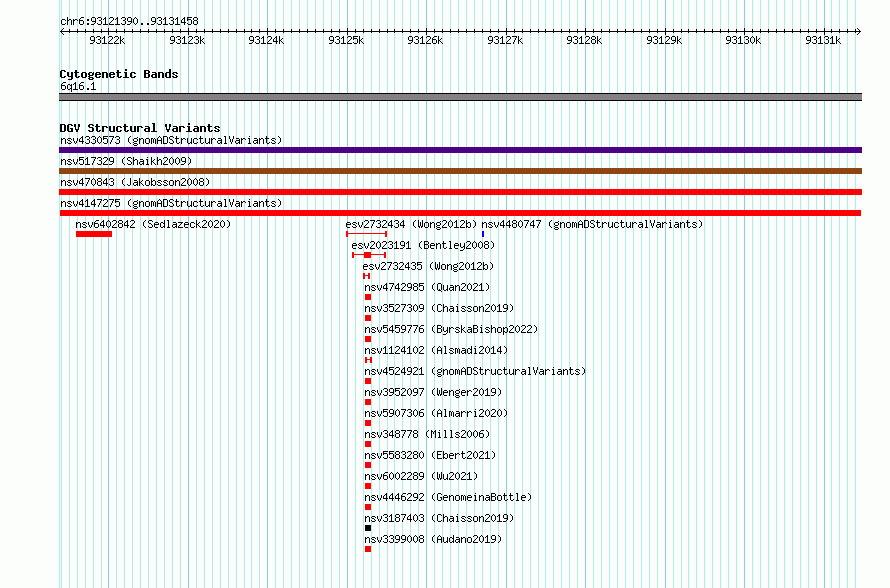Image resolution: width=890 pixels, height=588 pixels.
Task: Click the chr6:93121390..93131458 coordinate label
Action: [129, 22]
